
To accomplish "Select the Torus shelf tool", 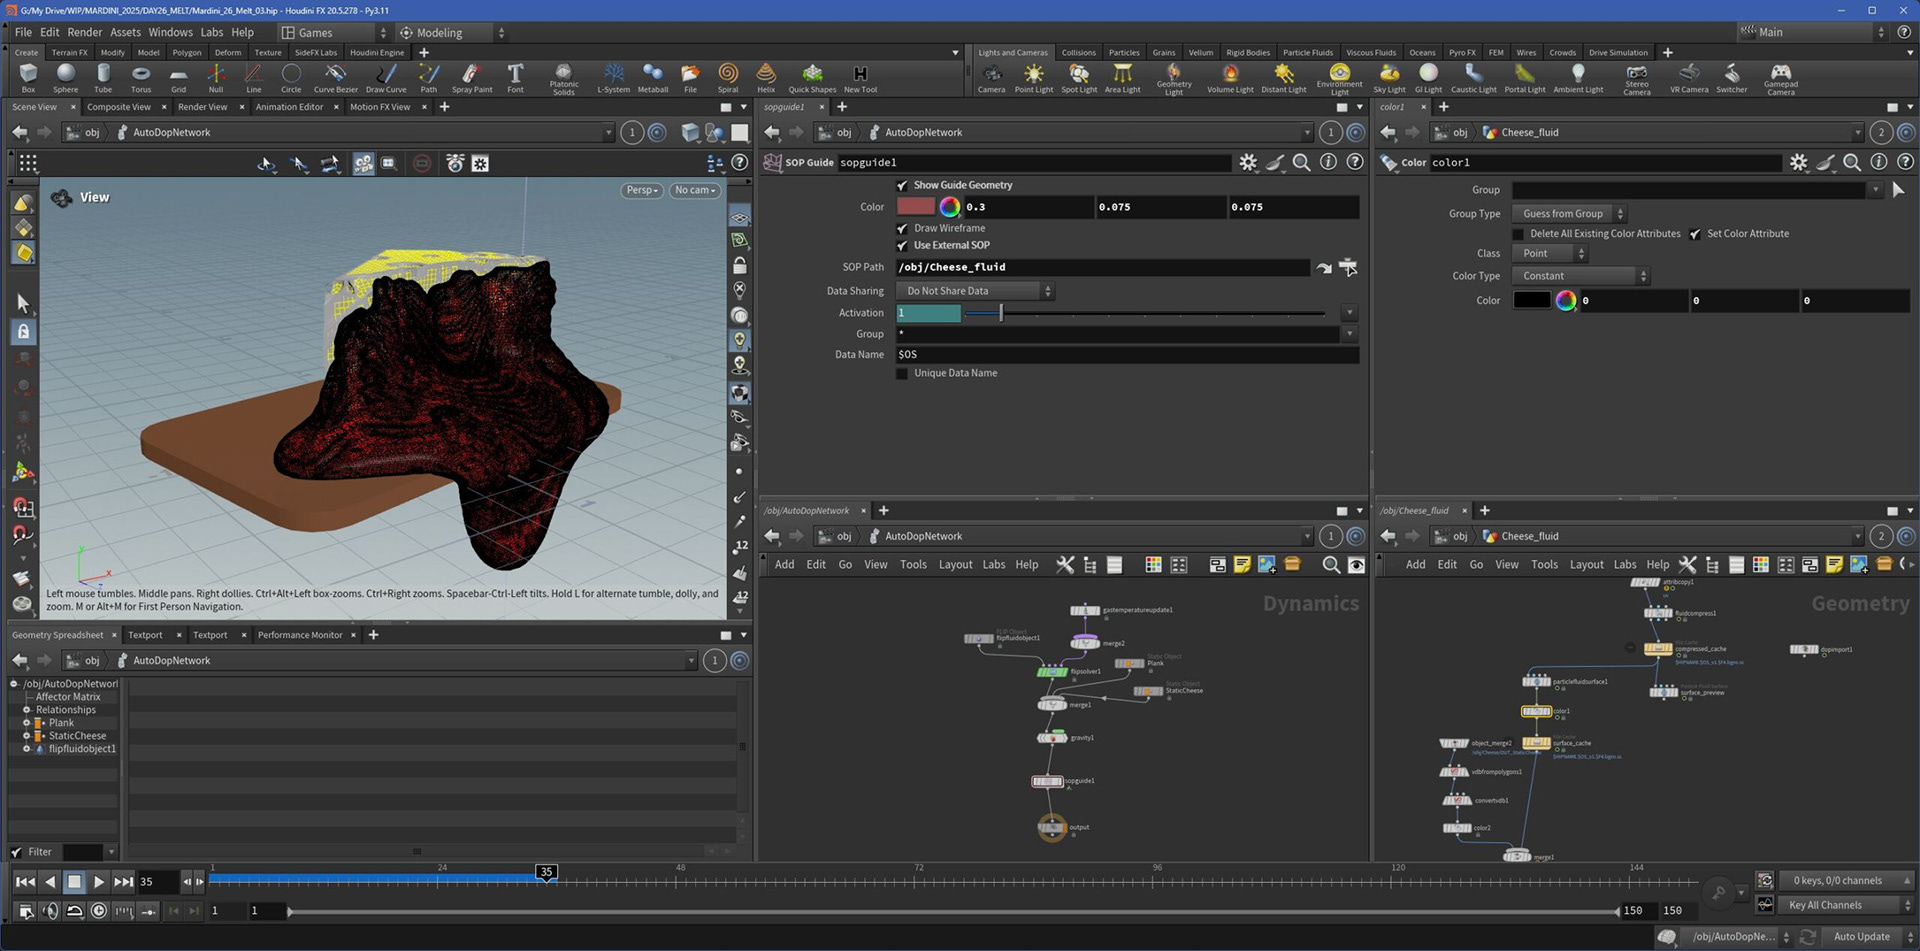I will 141,78.
